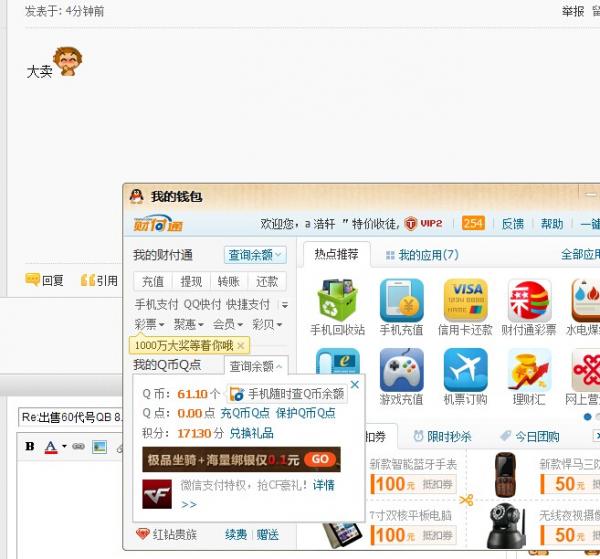This screenshot has width=600, height=559.
Task: Expand more payment options arrow after 快捷支付
Action: [x=285, y=305]
